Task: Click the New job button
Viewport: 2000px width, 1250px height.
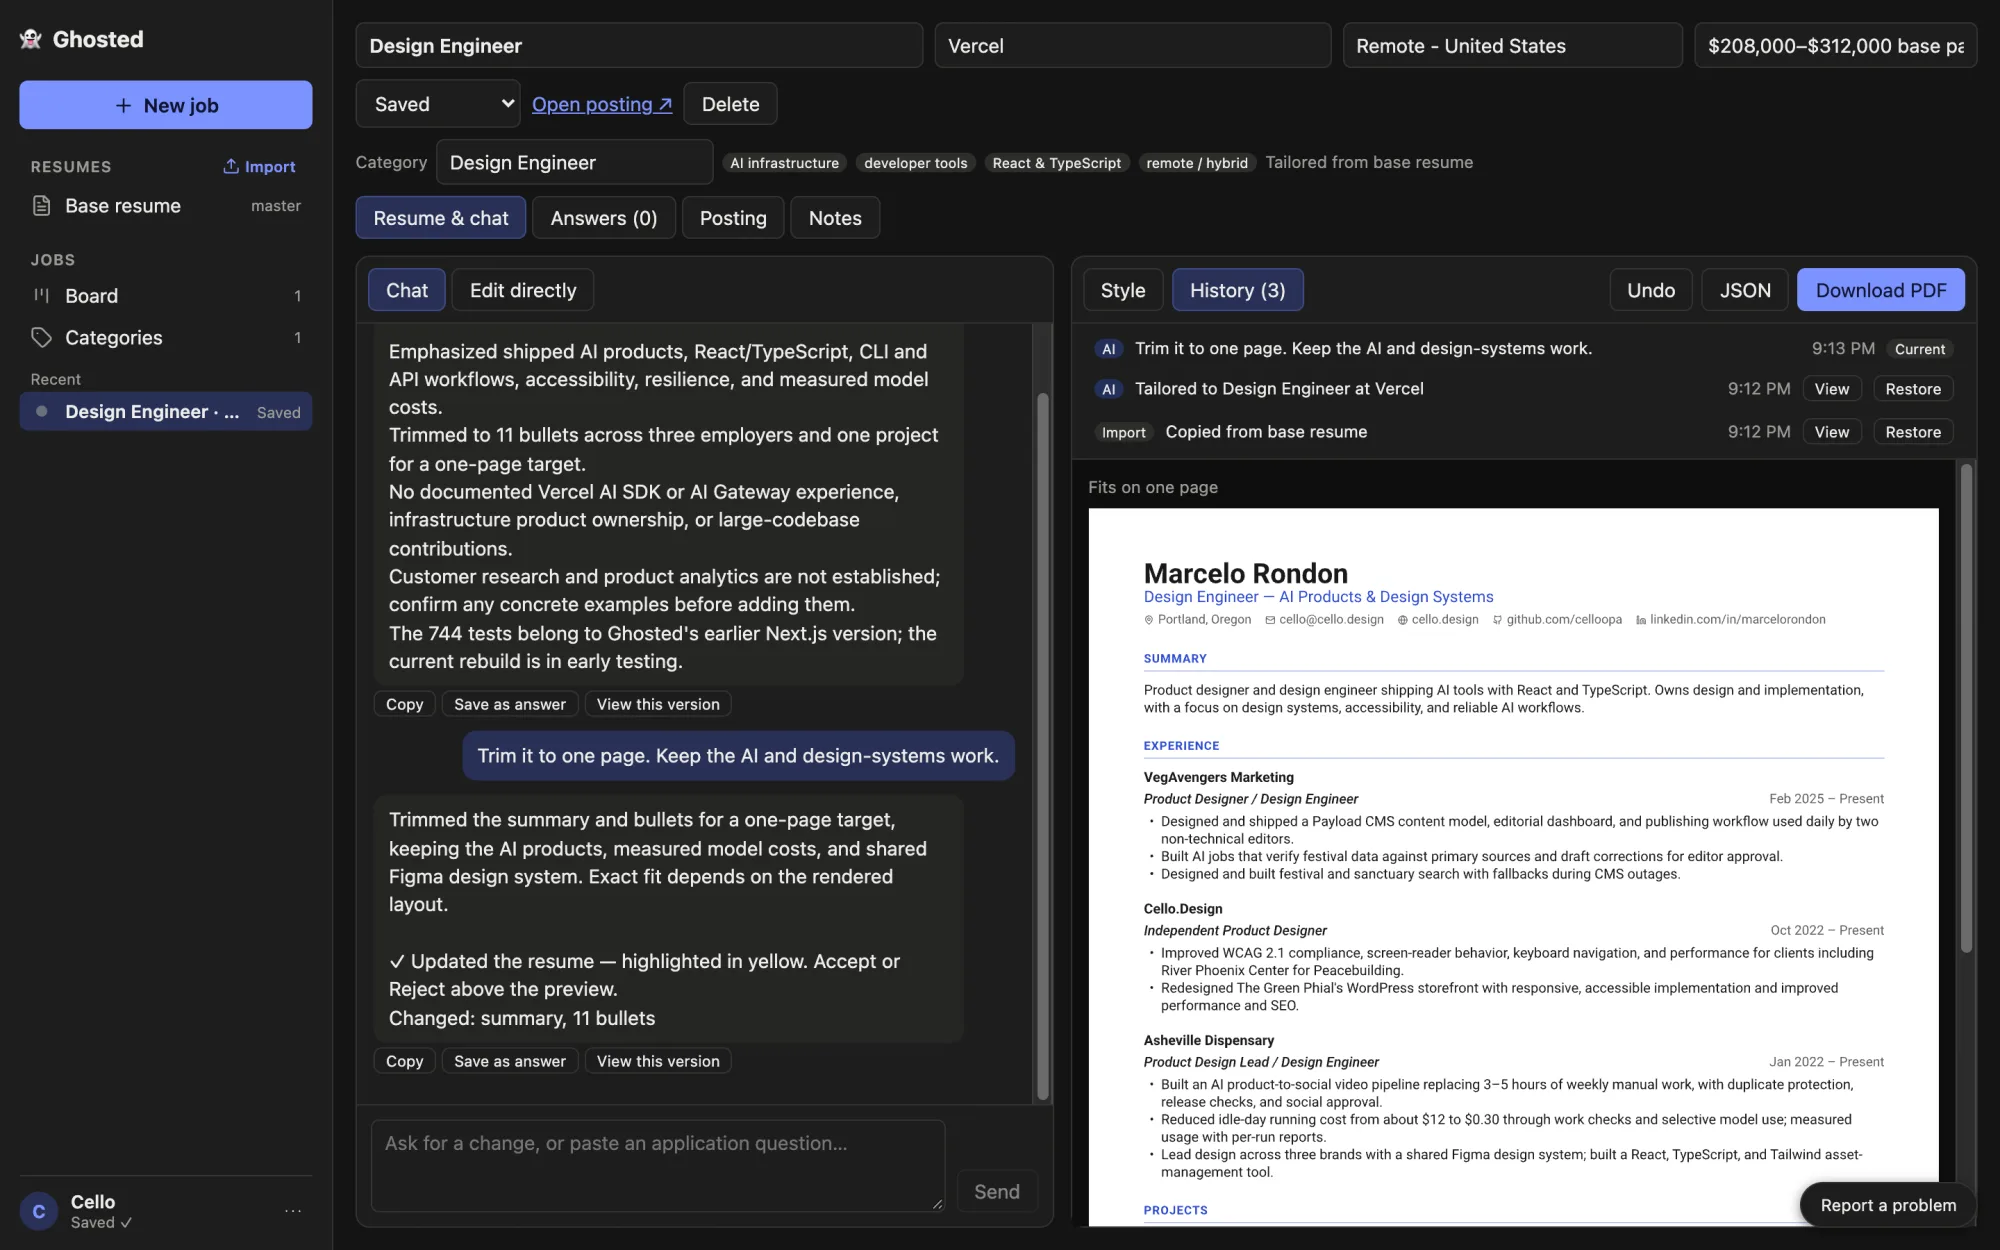Action: pyautogui.click(x=166, y=105)
